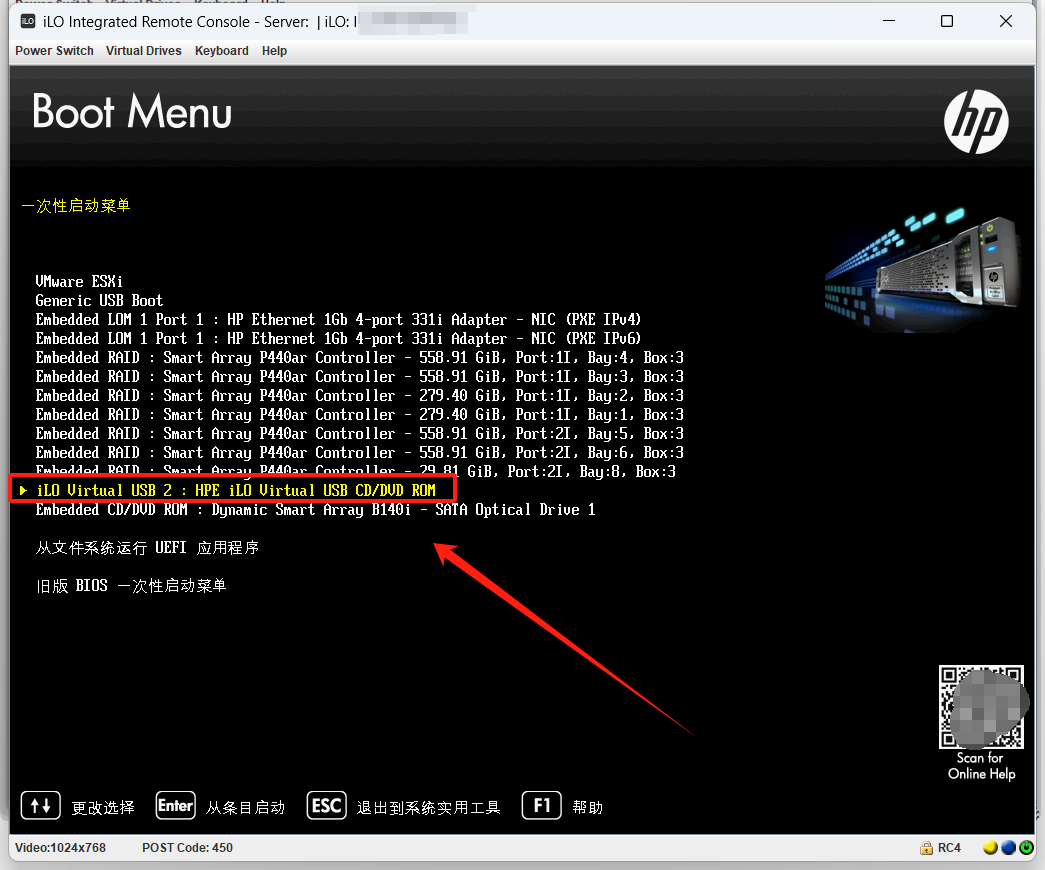Maximize the iLO Remote Console window
The height and width of the screenshot is (870, 1045).
click(946, 22)
